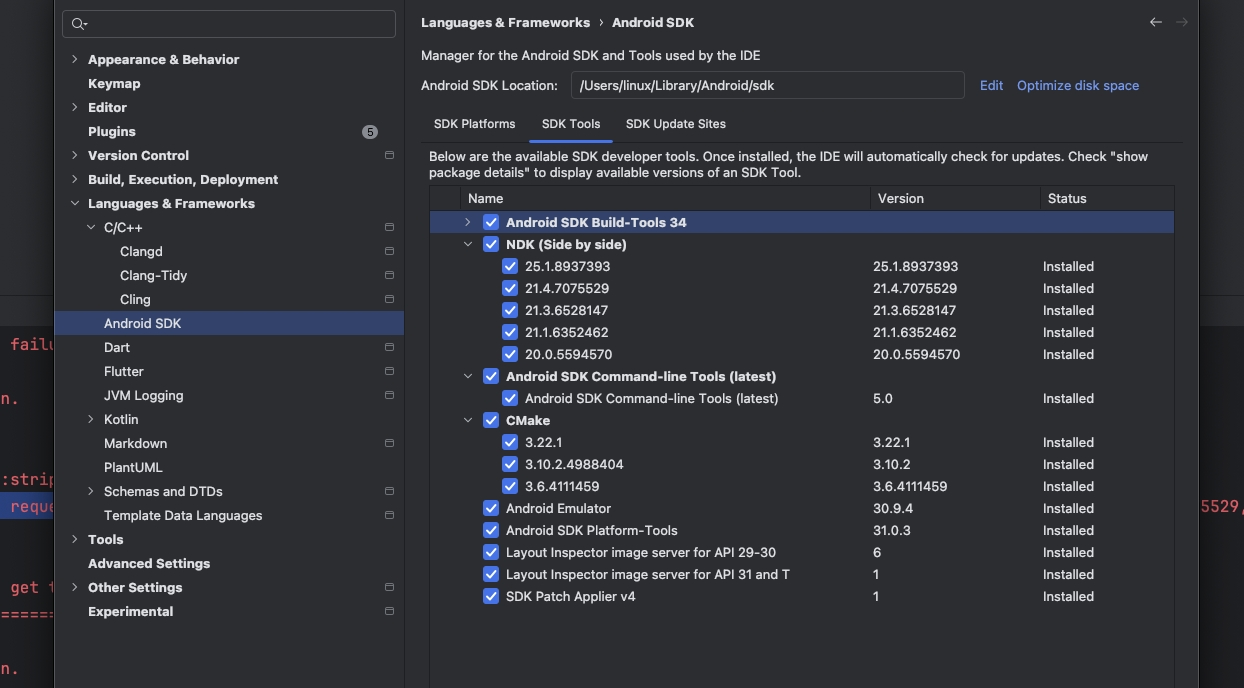Click the version cell reading 31.0.3
The width and height of the screenshot is (1244, 688).
892,530
